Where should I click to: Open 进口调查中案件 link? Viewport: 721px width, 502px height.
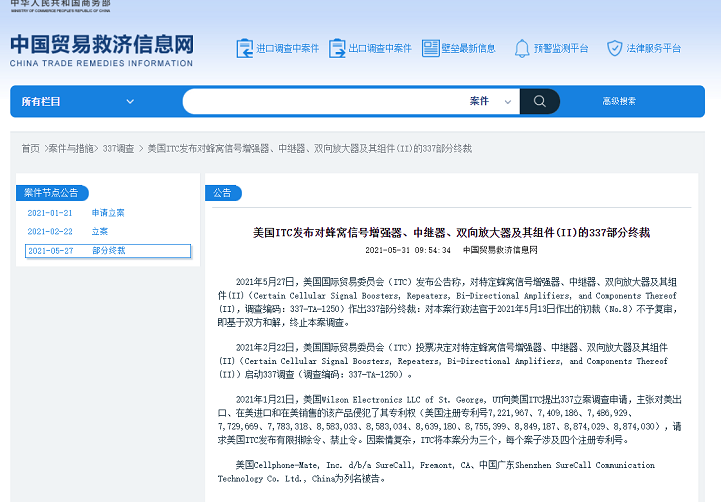[x=287, y=48]
